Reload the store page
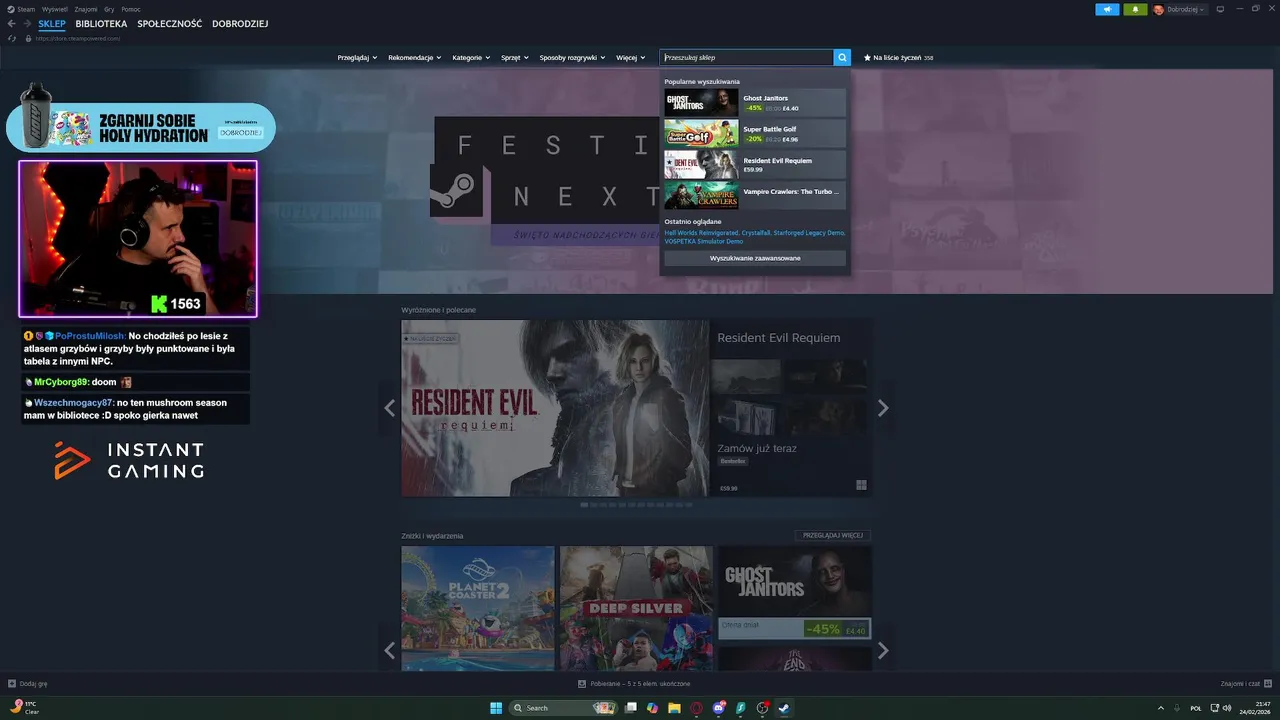1280x720 pixels. point(12,38)
